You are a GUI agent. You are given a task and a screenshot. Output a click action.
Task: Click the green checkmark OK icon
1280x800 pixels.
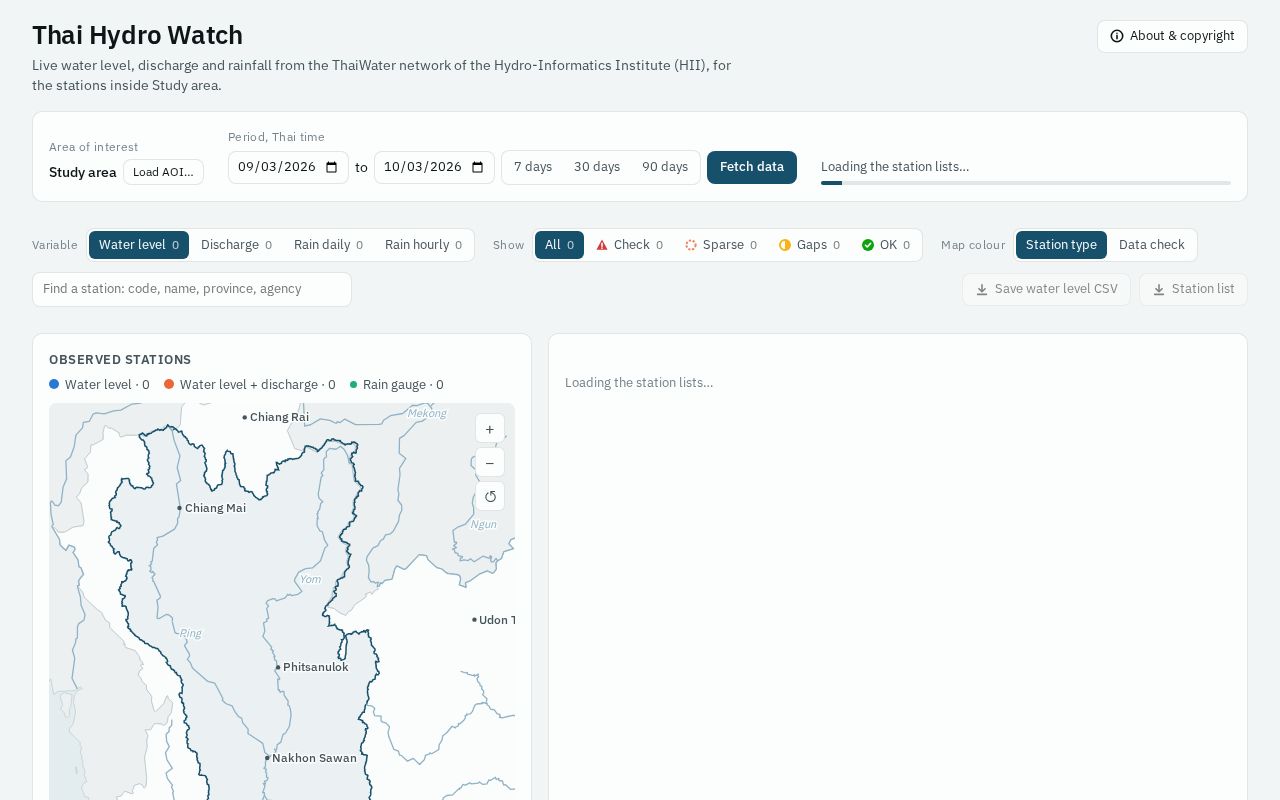coord(868,245)
